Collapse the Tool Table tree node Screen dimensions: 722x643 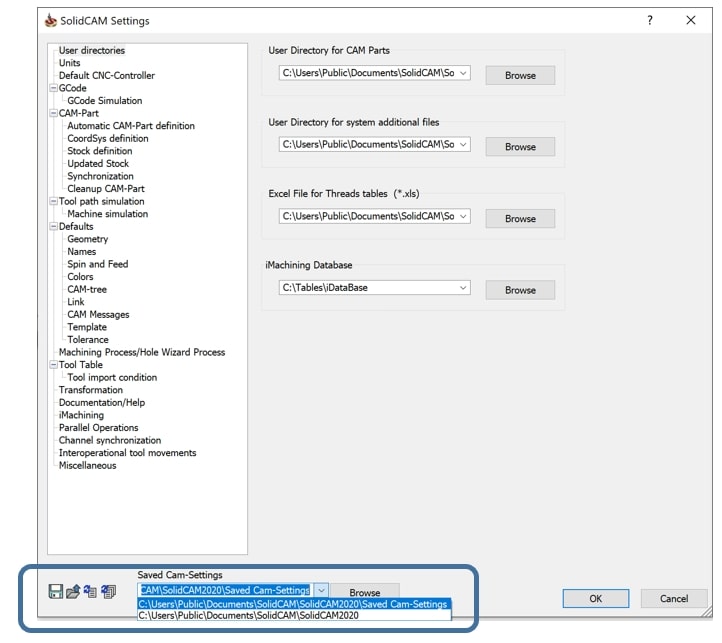pyautogui.click(x=54, y=365)
